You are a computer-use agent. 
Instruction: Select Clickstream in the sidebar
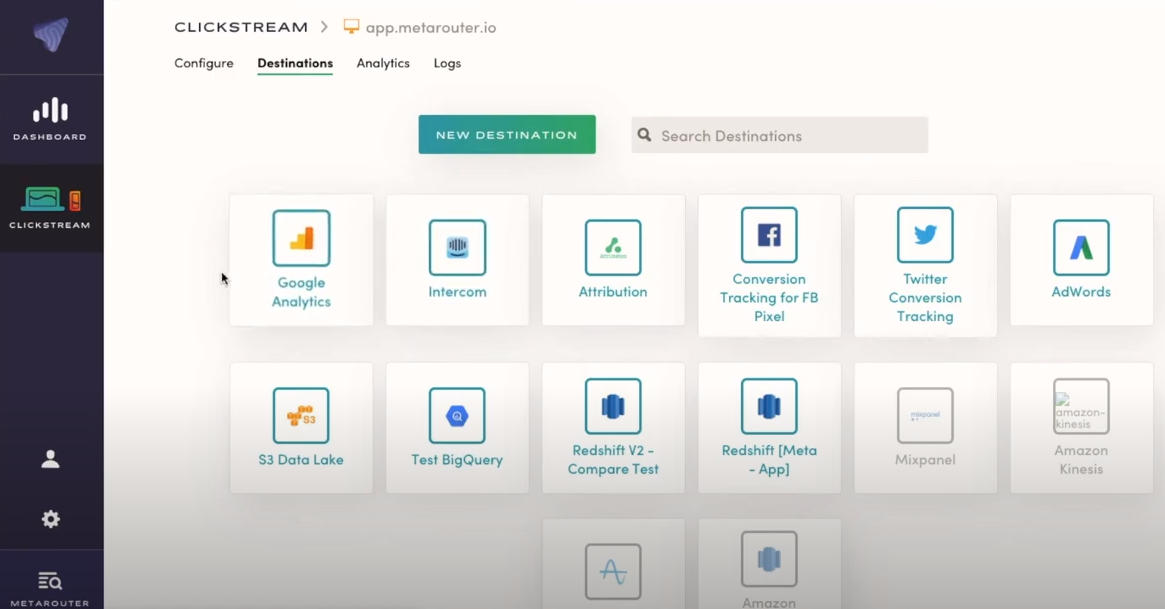point(51,207)
